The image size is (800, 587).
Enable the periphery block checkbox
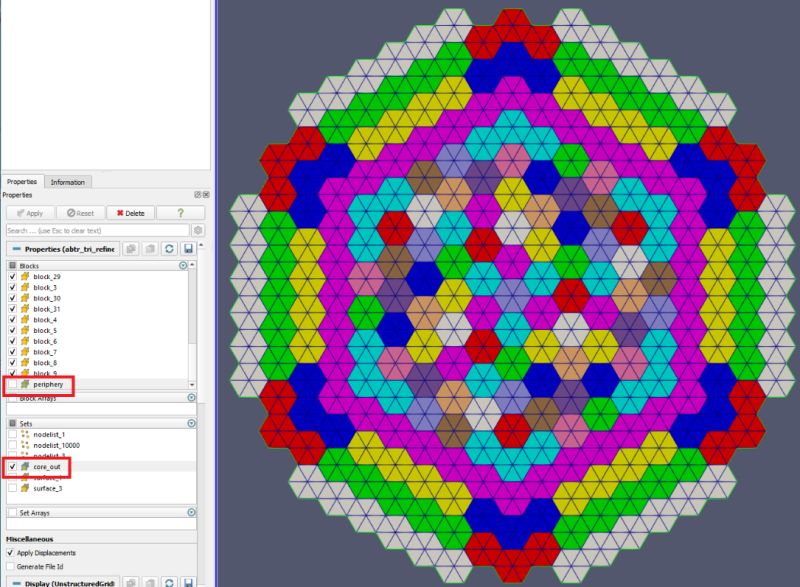pos(12,383)
